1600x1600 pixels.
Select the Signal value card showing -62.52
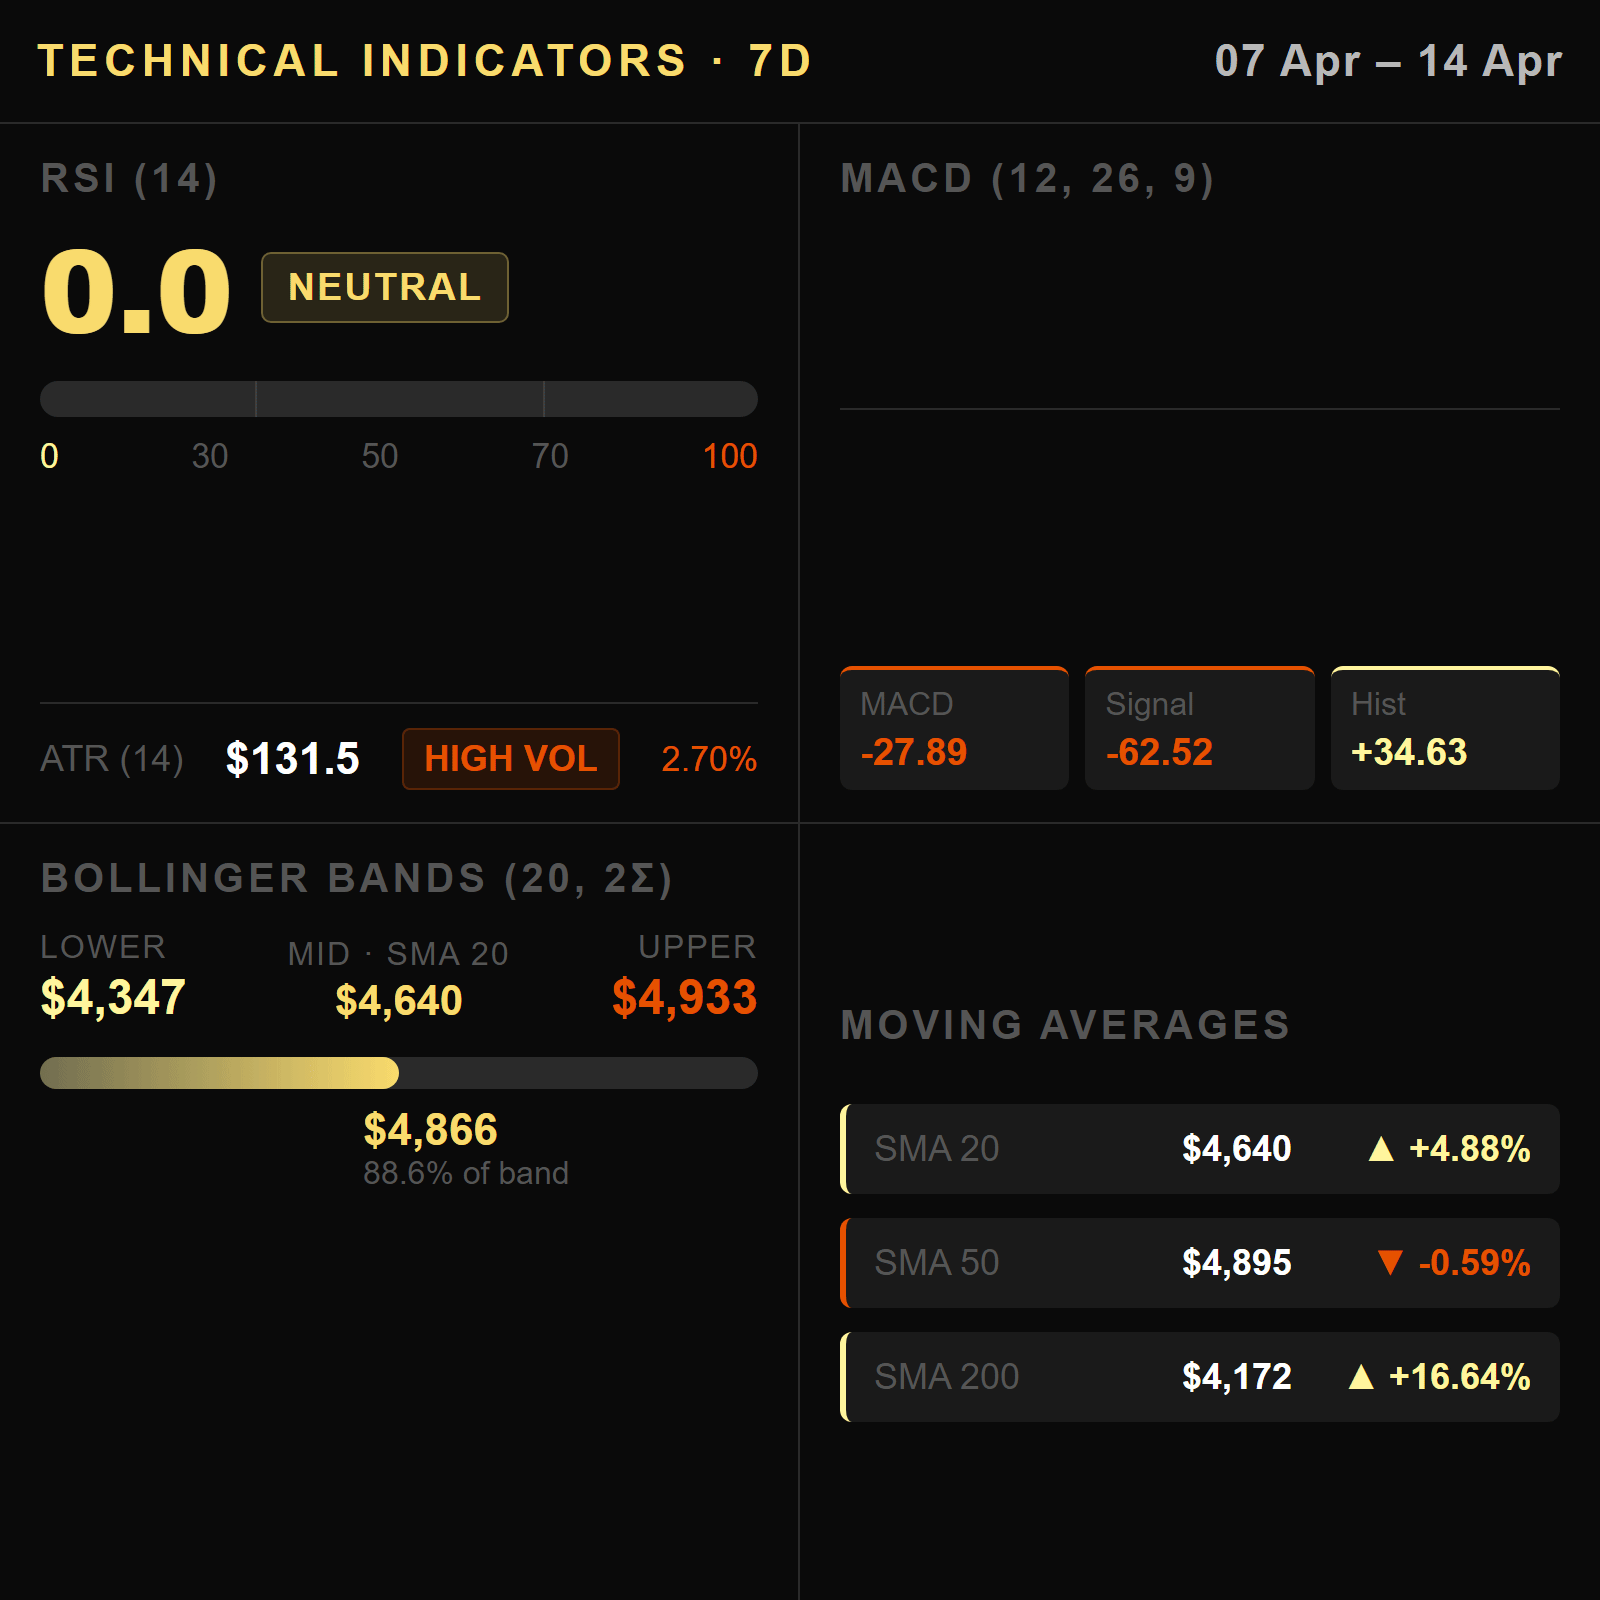pos(1199,728)
